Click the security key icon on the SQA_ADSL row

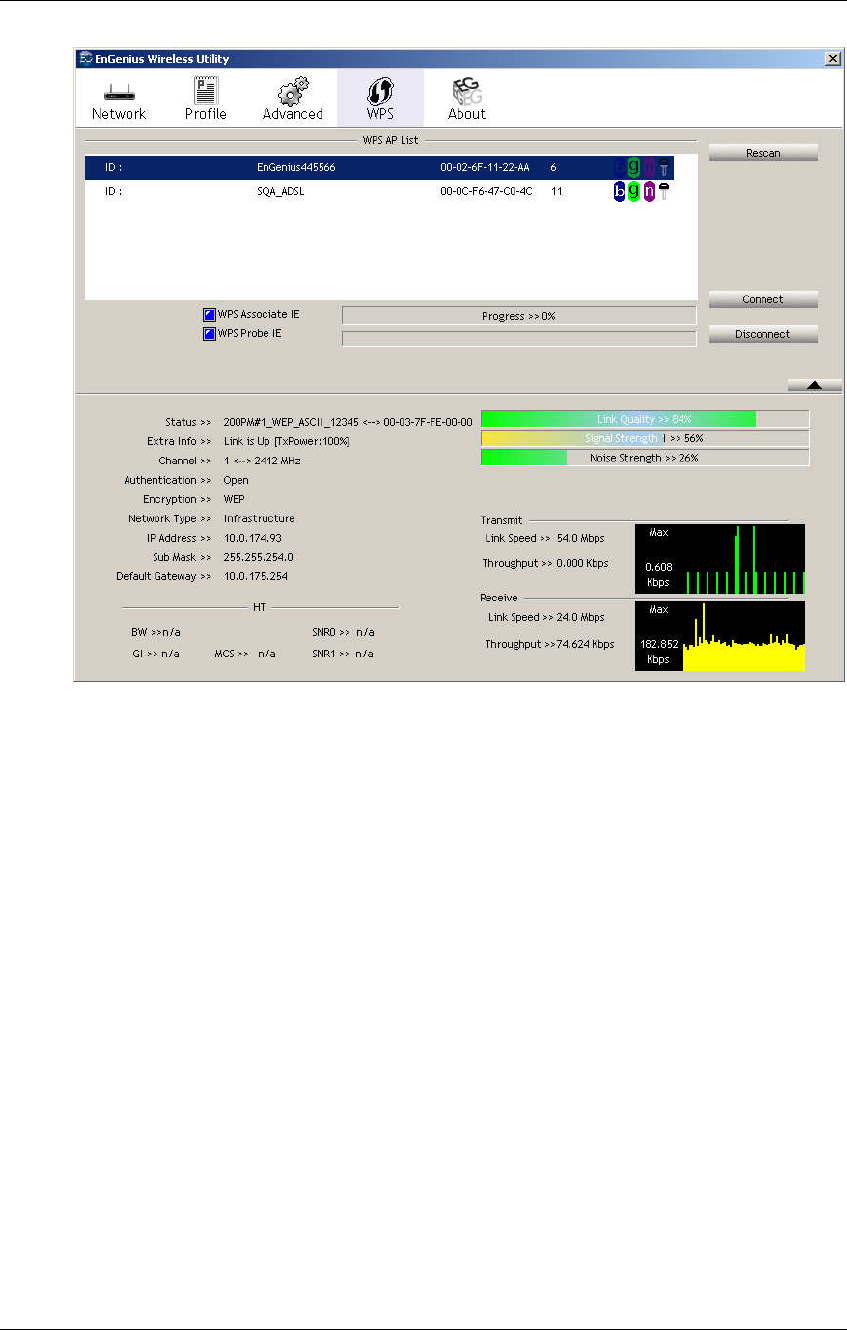(x=663, y=191)
